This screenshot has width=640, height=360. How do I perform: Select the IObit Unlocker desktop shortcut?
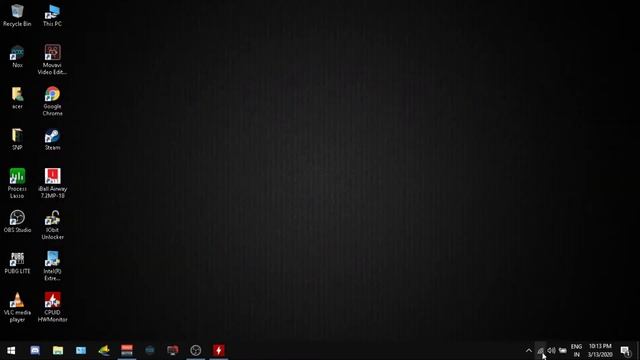point(52,225)
